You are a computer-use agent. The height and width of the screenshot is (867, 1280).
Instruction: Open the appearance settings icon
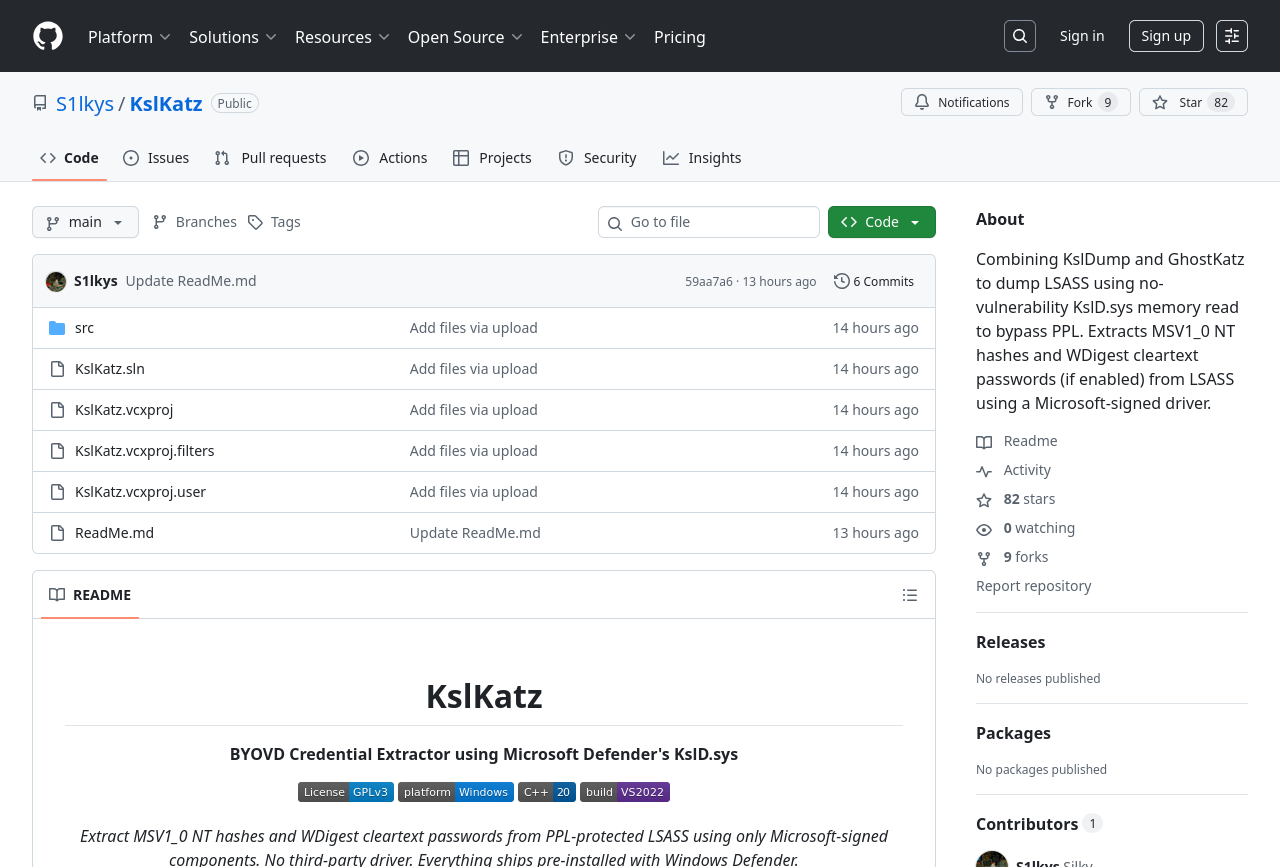[x=1231, y=36]
